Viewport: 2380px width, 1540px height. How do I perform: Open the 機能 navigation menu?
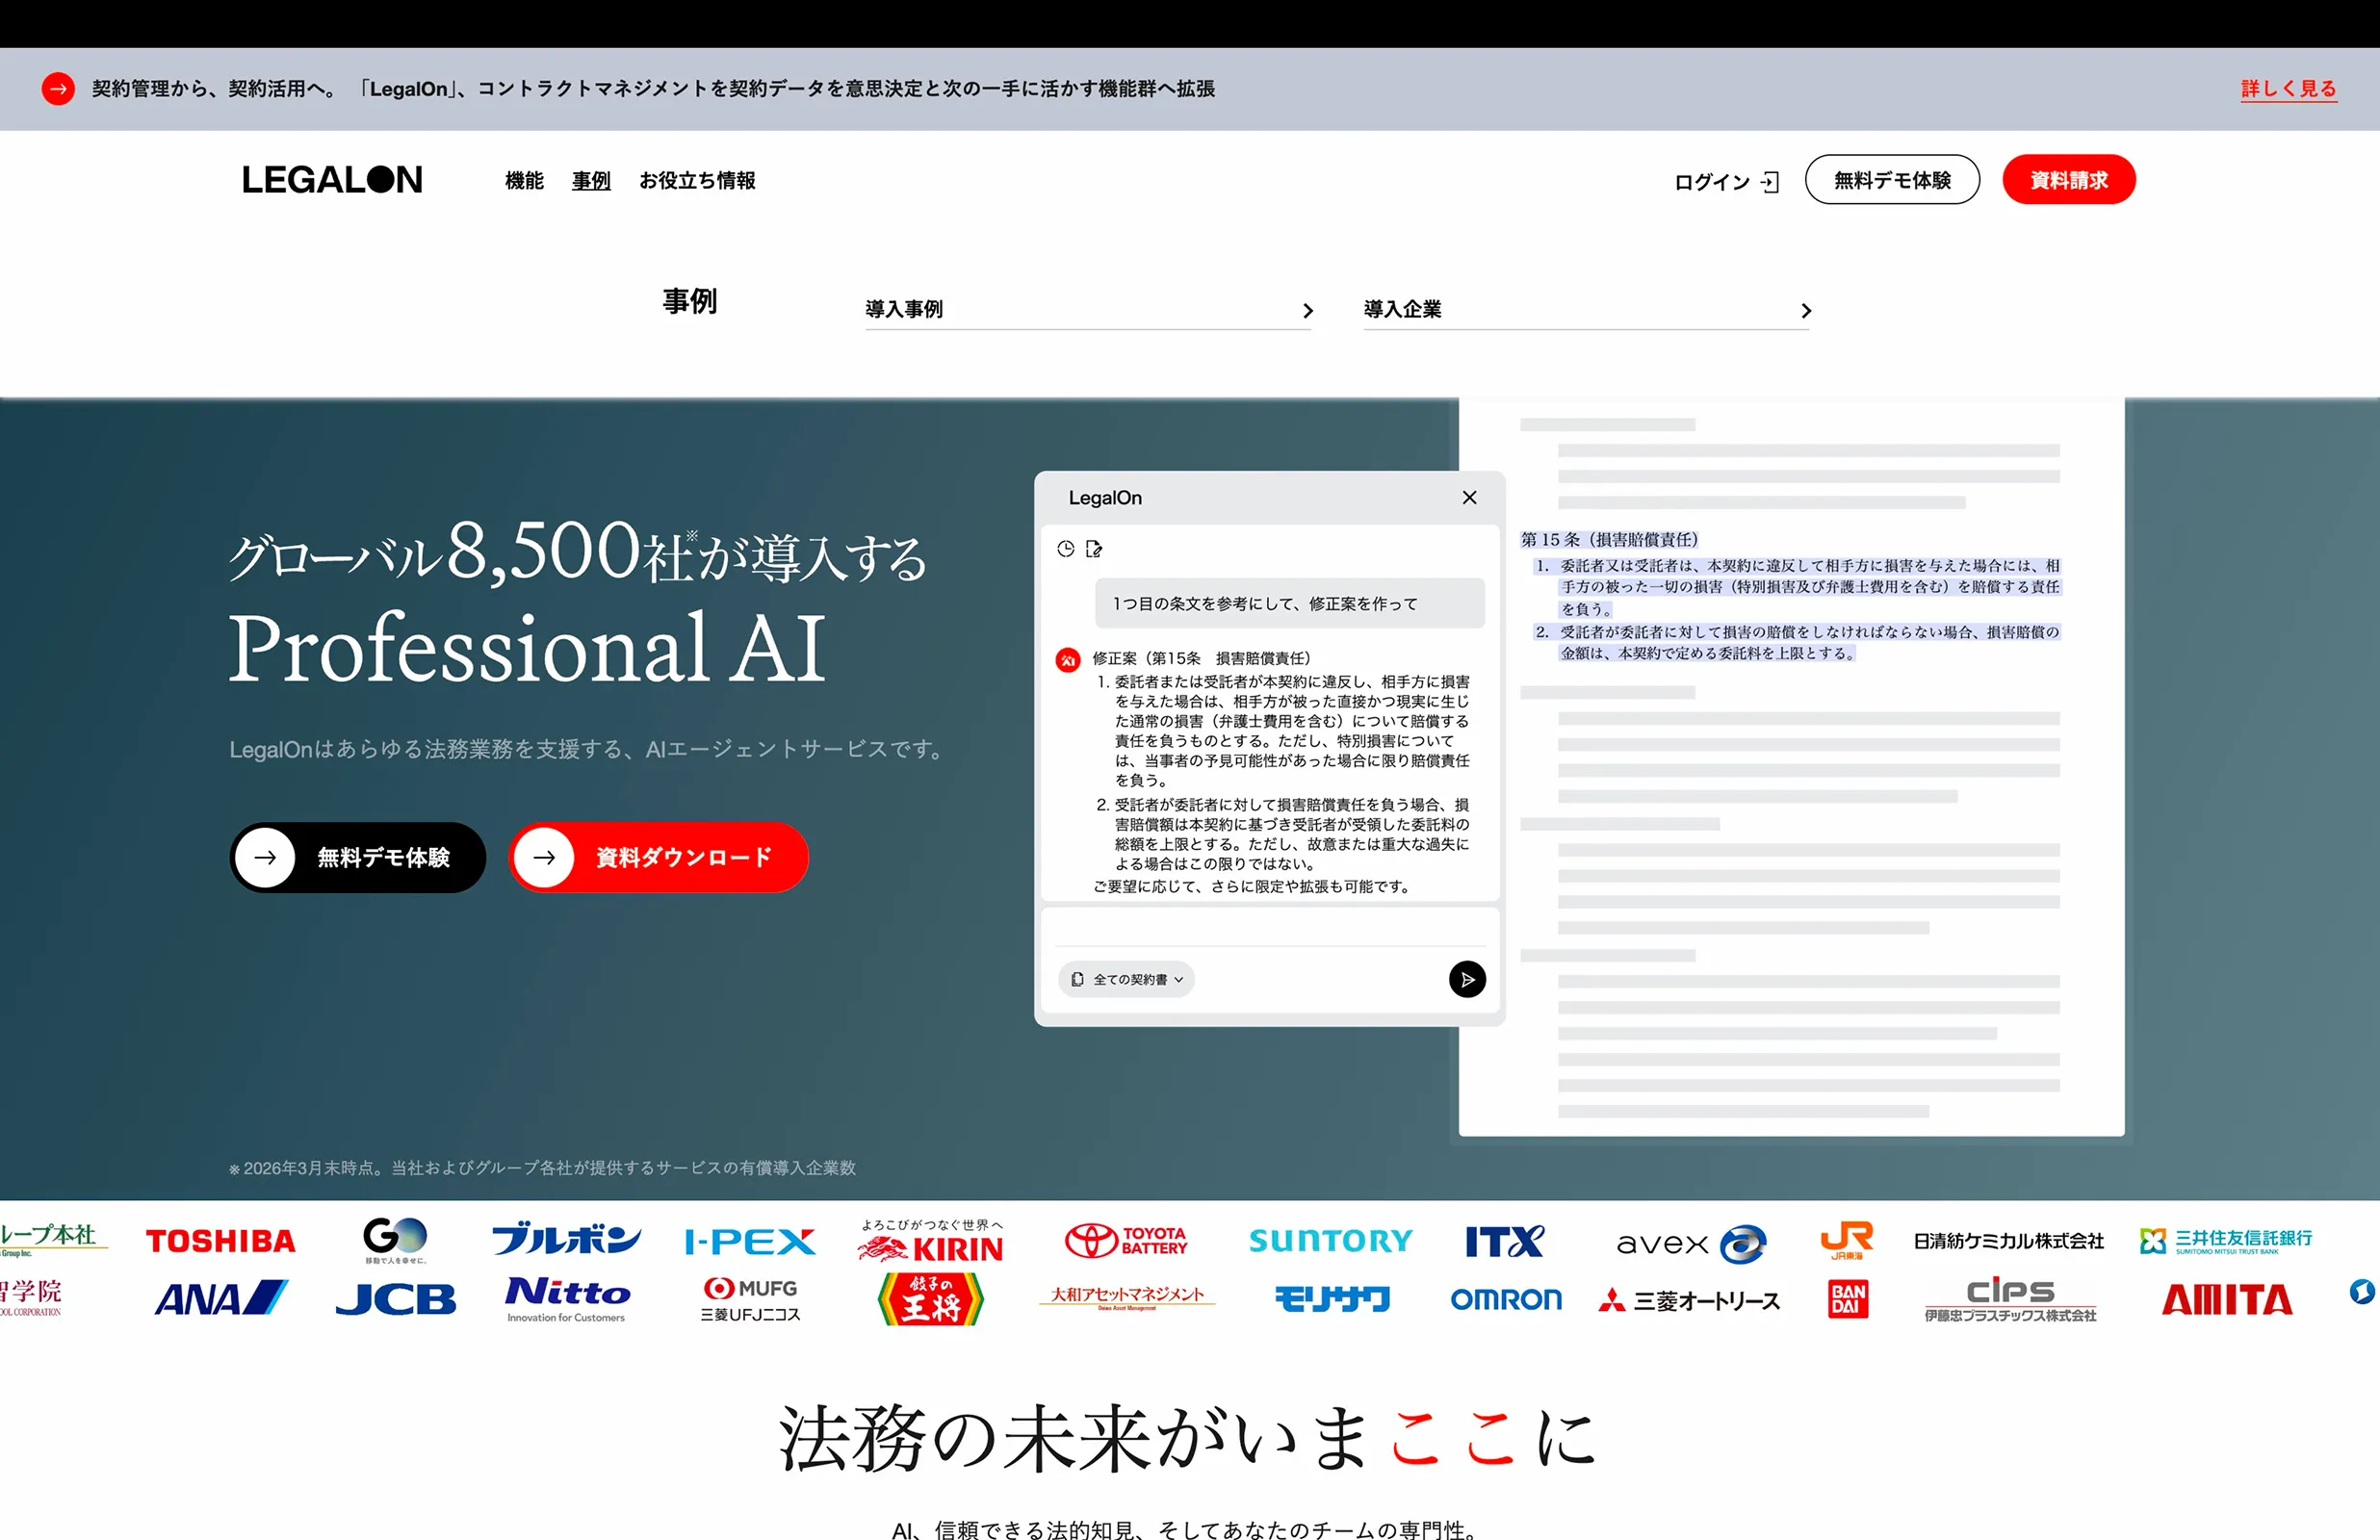pos(524,181)
